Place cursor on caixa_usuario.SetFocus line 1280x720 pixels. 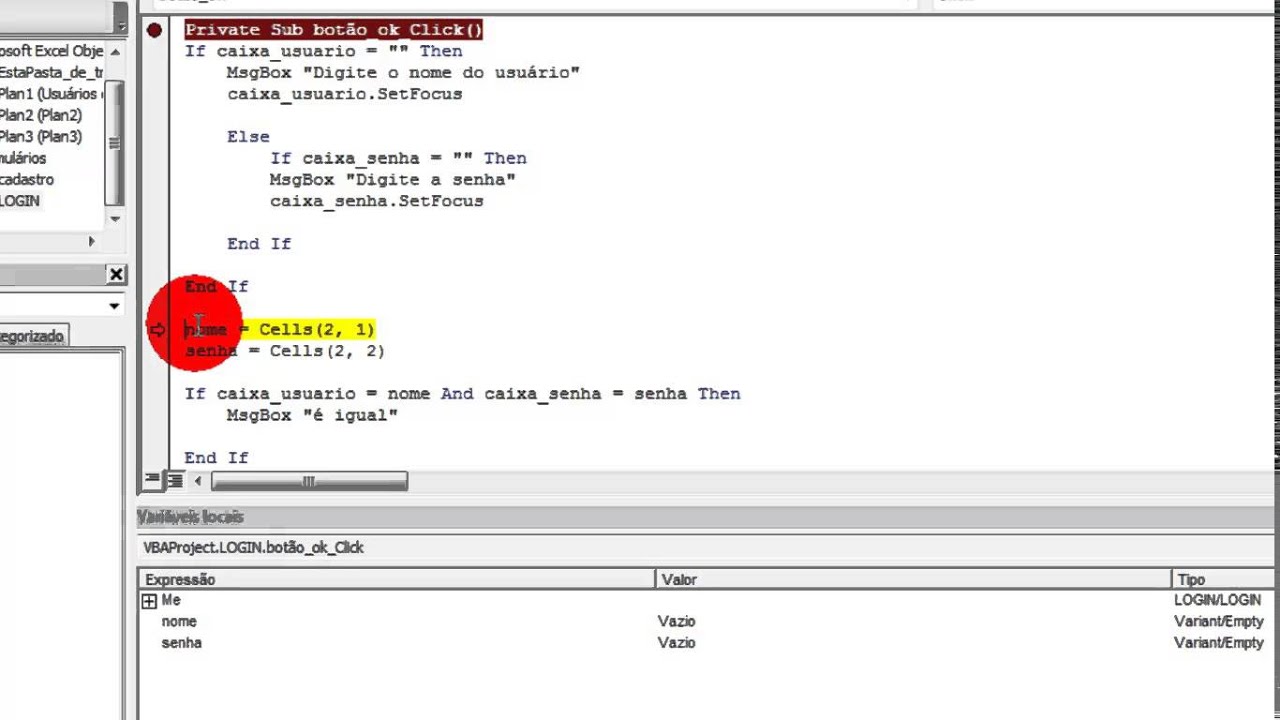click(x=345, y=94)
